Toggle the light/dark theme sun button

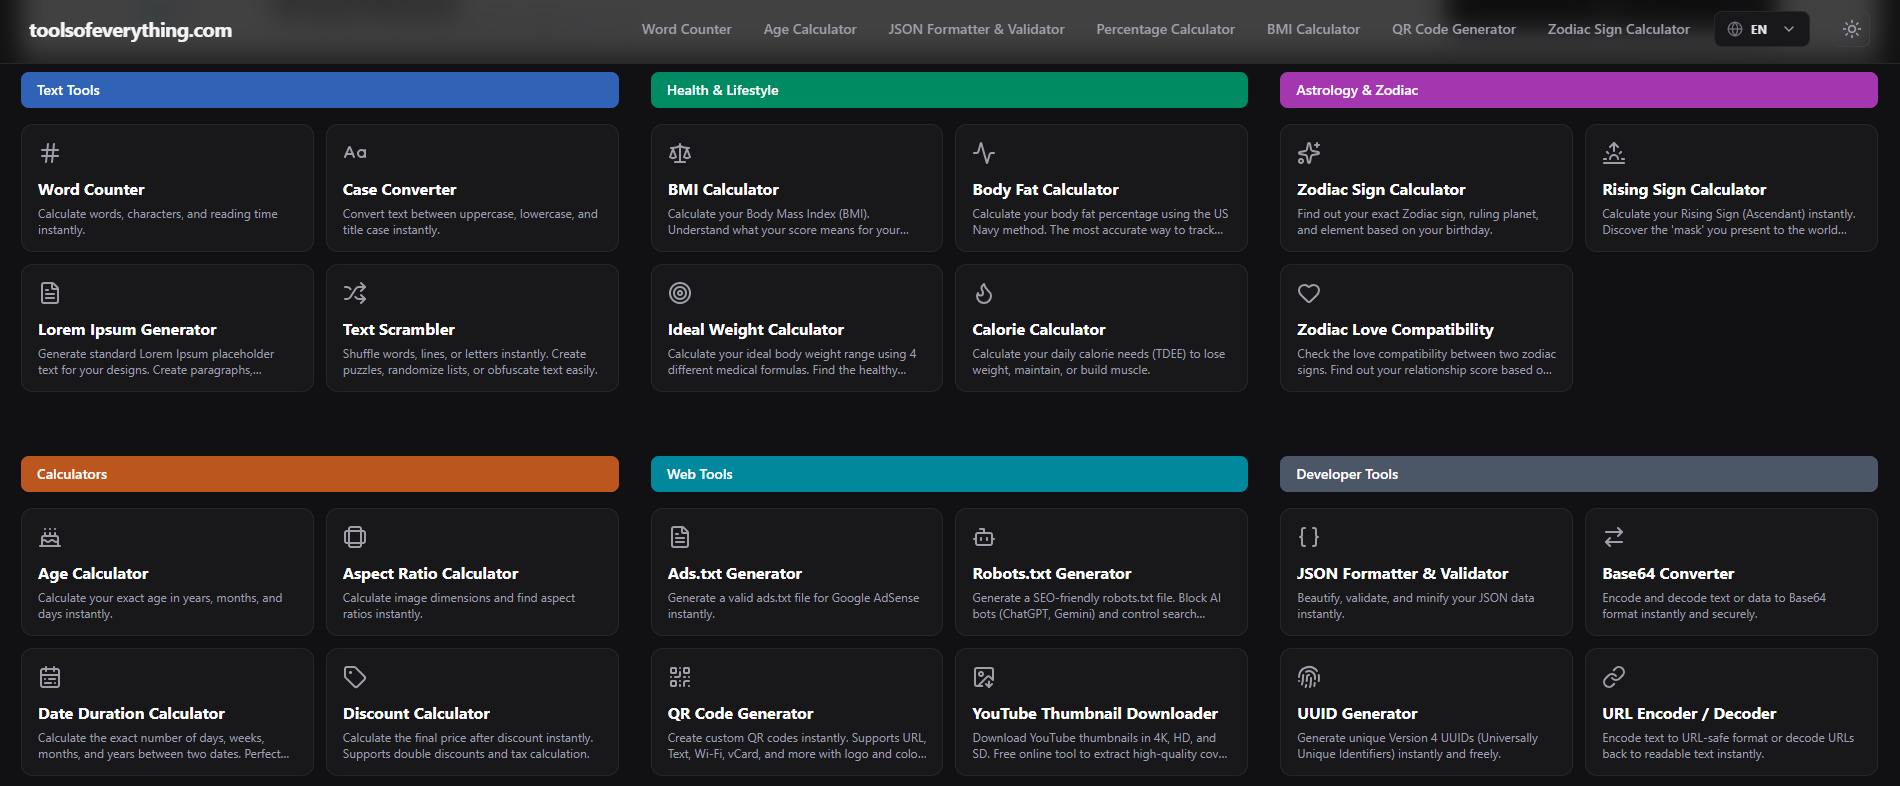point(1852,29)
